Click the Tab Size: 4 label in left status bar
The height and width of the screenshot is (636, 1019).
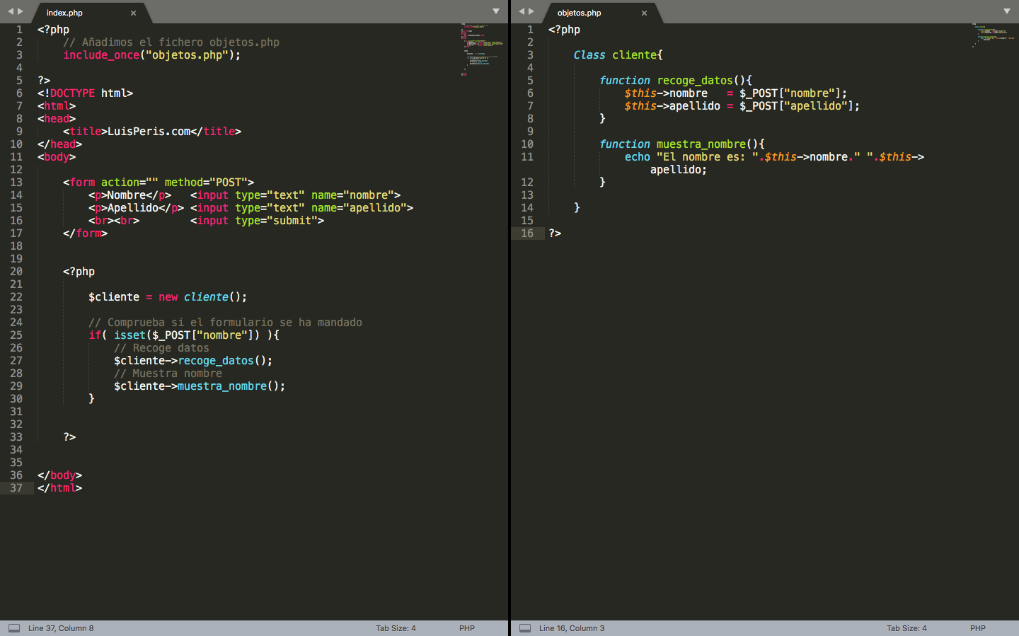click(x=398, y=627)
